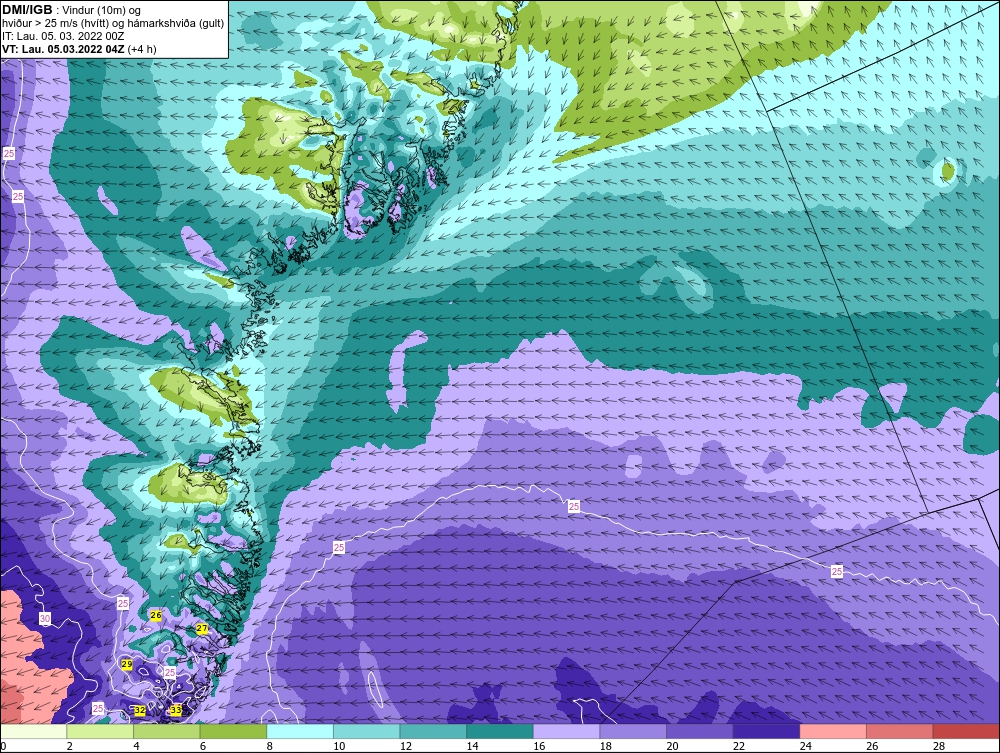Viewport: 1000px width, 753px height.
Task: Click the 12–14 m/s teal legend swatch
Action: click(433, 731)
